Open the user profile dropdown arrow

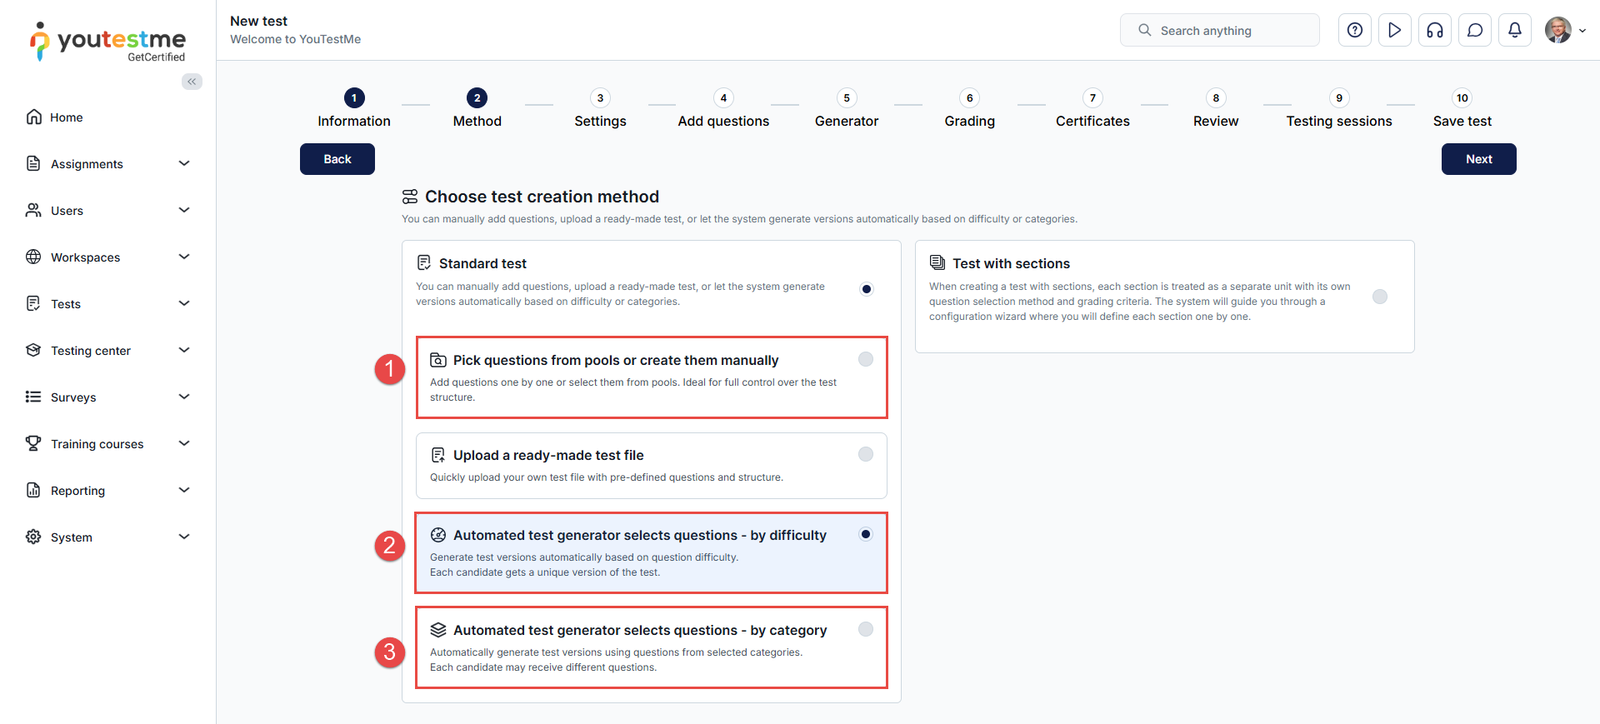(x=1582, y=31)
